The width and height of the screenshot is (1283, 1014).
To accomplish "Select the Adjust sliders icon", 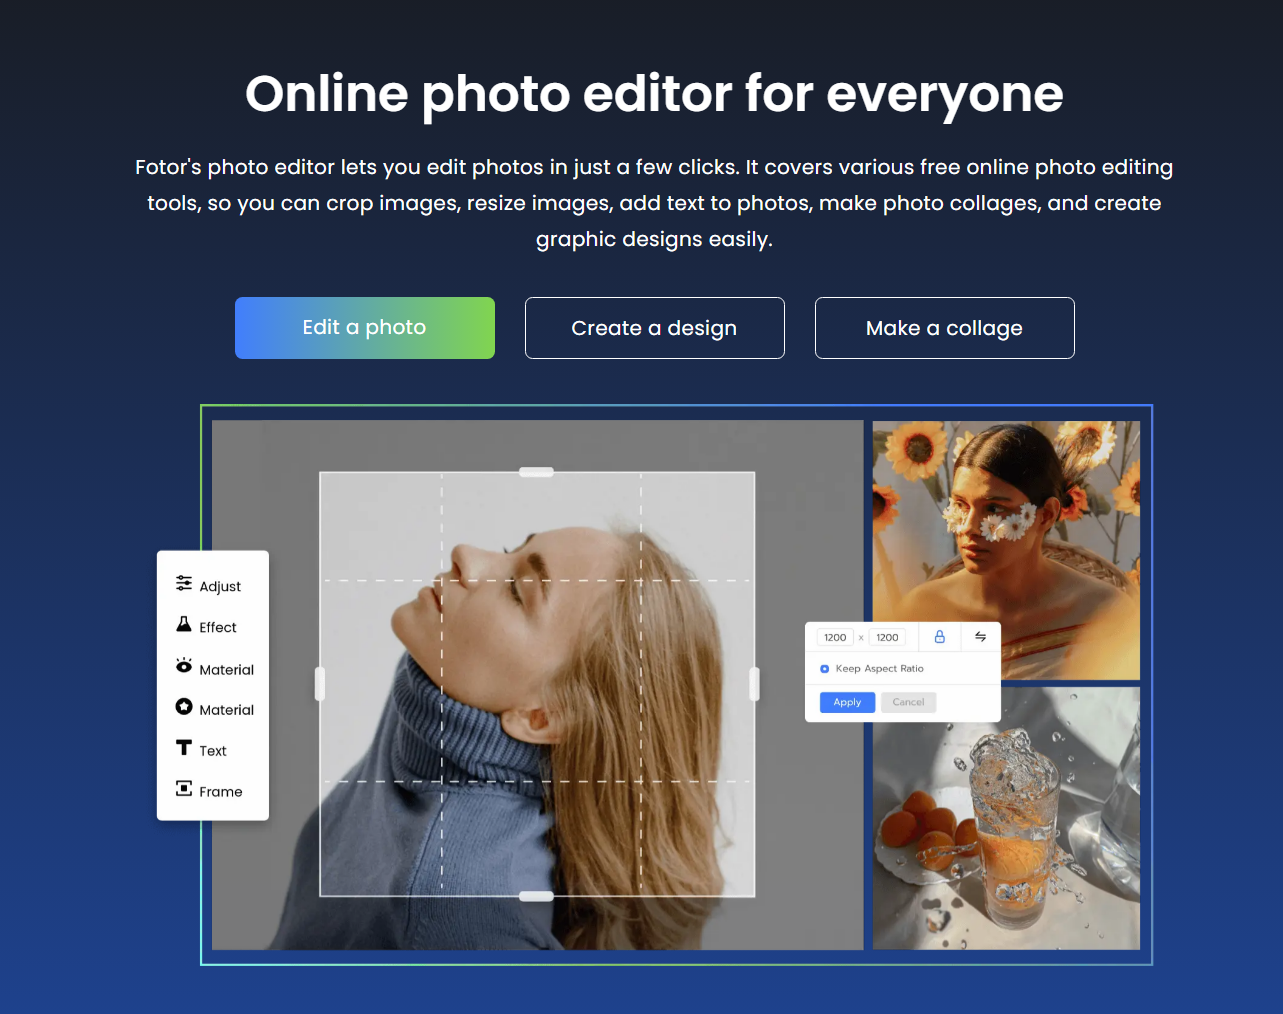I will point(184,583).
